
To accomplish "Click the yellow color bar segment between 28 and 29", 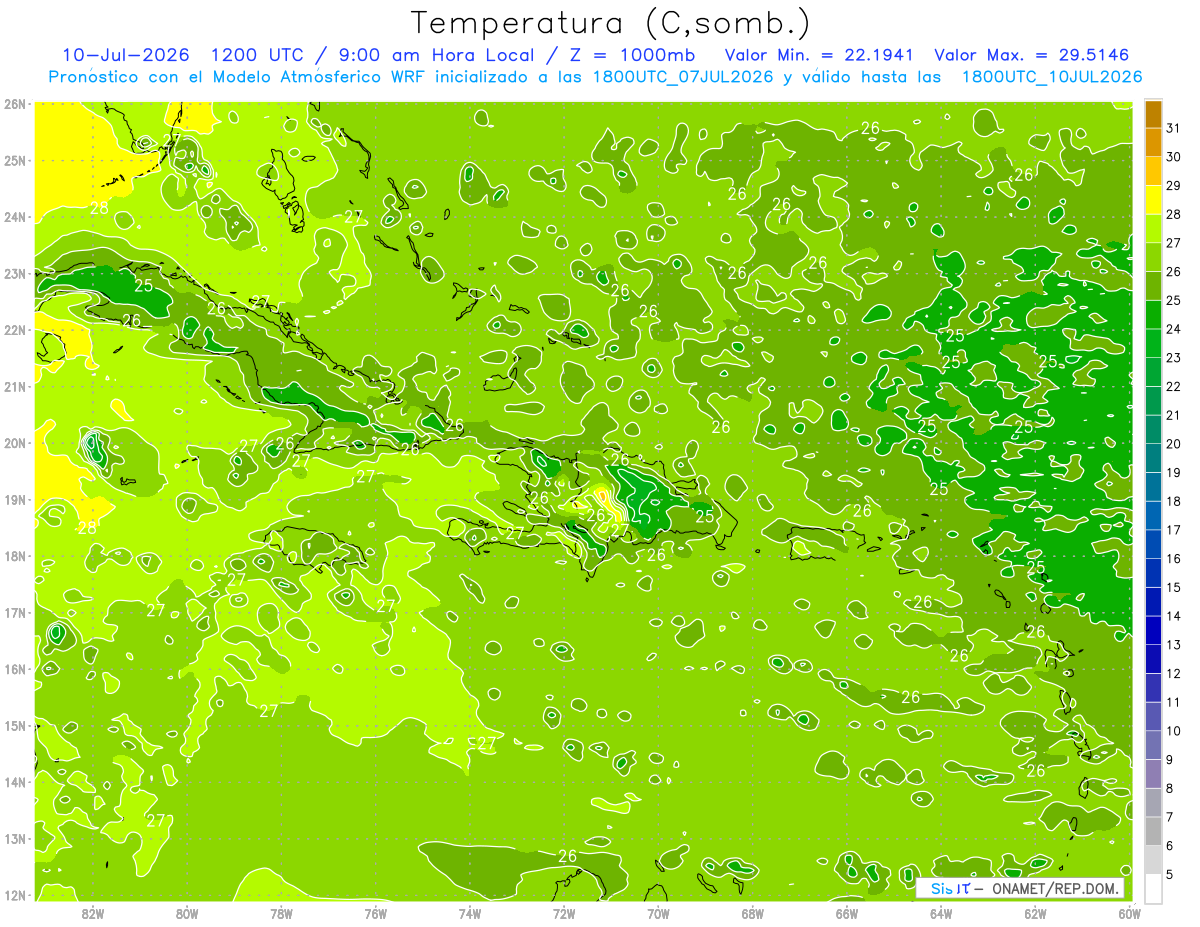I will click(1153, 200).
